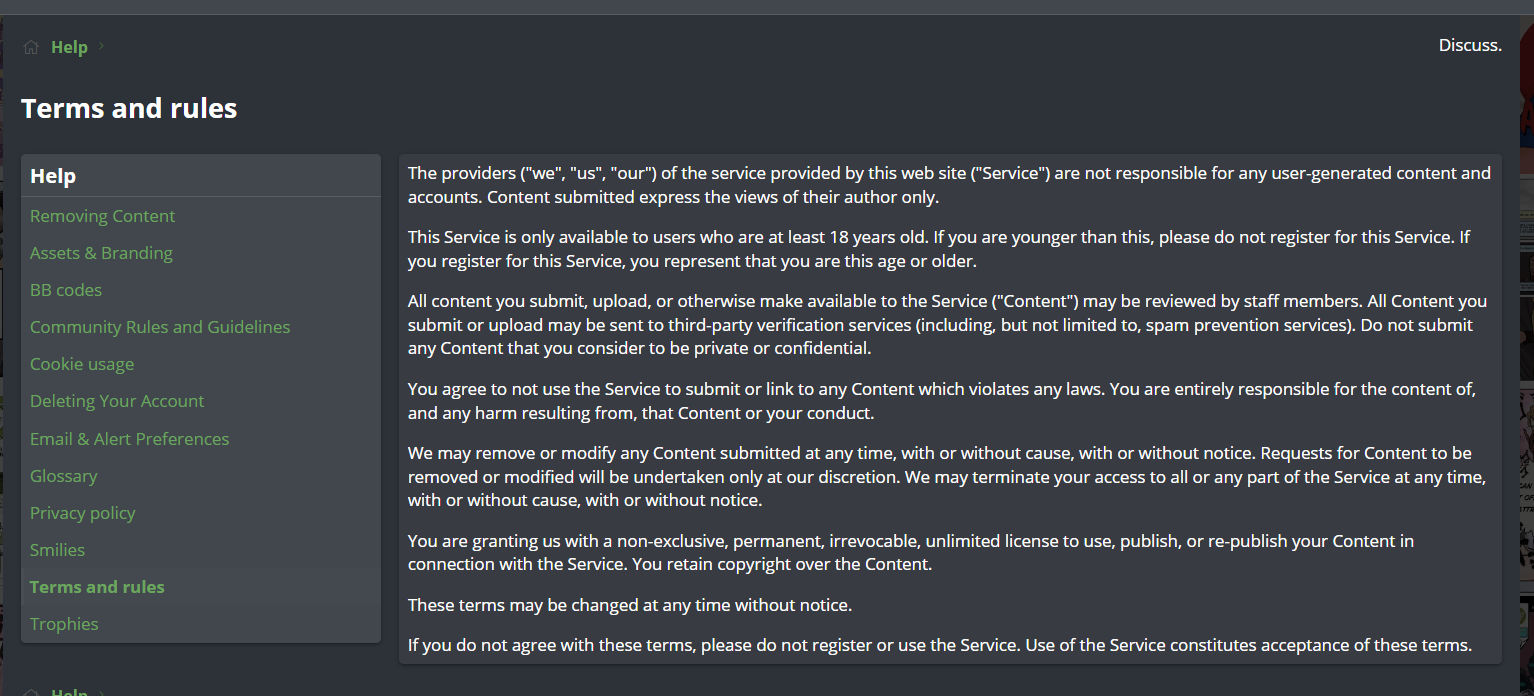Open the Privacy policy page
The width and height of the screenshot is (1534, 696).
[82, 513]
